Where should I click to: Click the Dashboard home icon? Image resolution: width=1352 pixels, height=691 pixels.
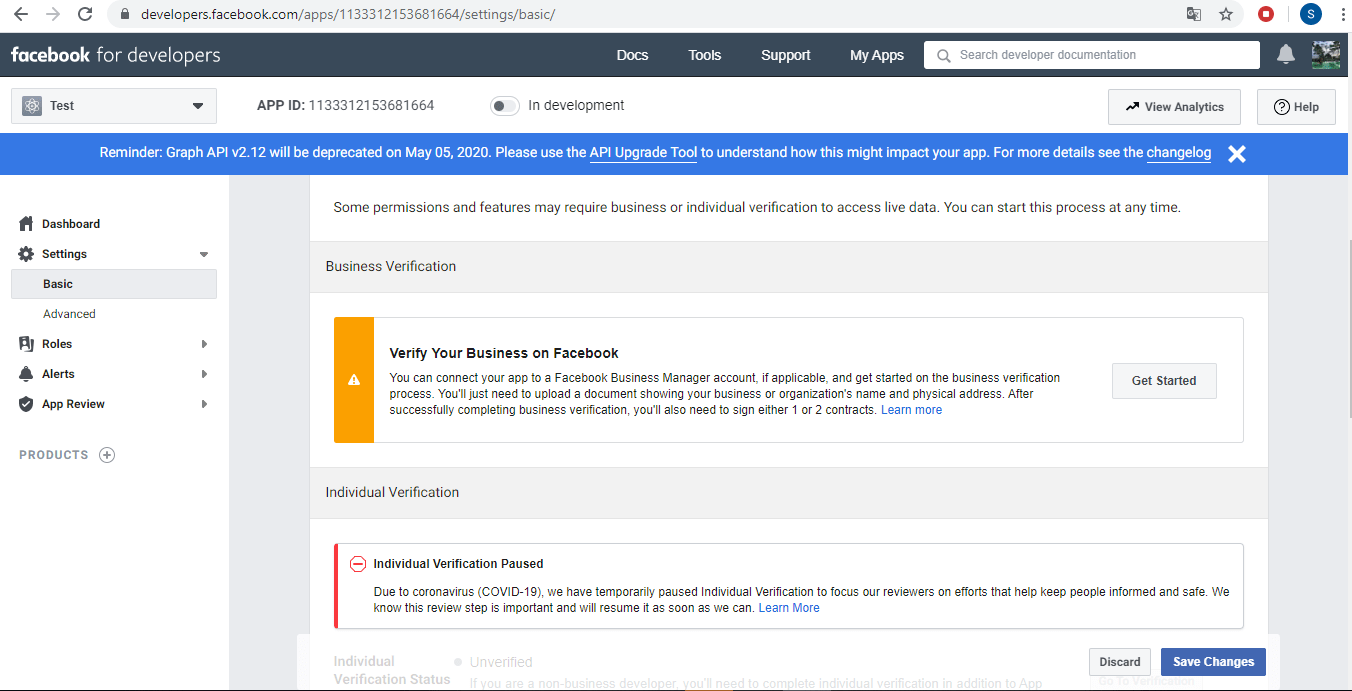click(x=27, y=224)
